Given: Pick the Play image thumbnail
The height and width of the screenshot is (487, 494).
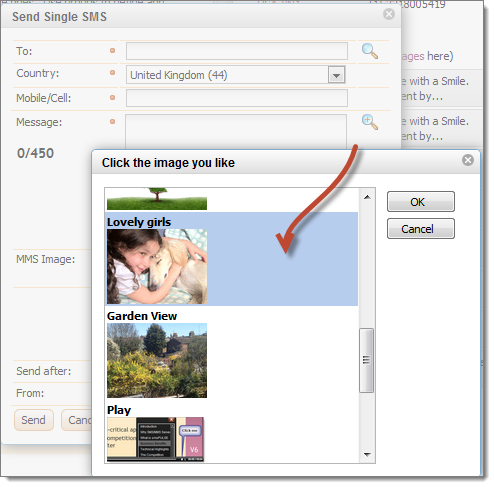Looking at the screenshot, I should (155, 439).
